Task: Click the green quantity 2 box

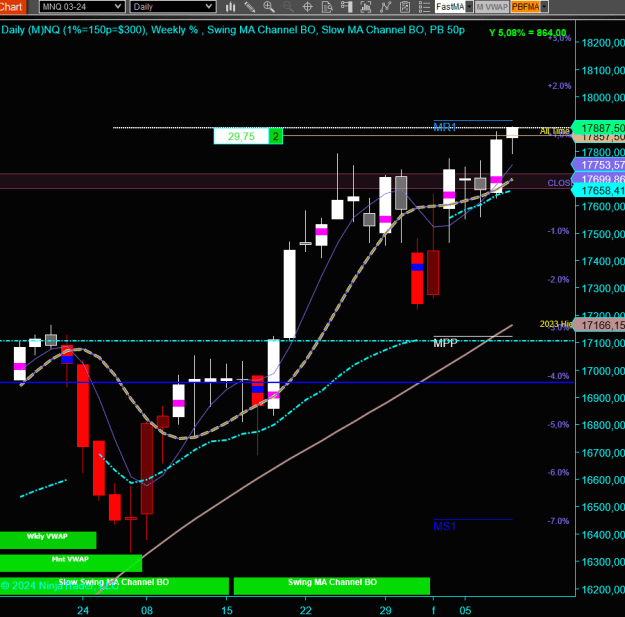Action: pyautogui.click(x=275, y=136)
